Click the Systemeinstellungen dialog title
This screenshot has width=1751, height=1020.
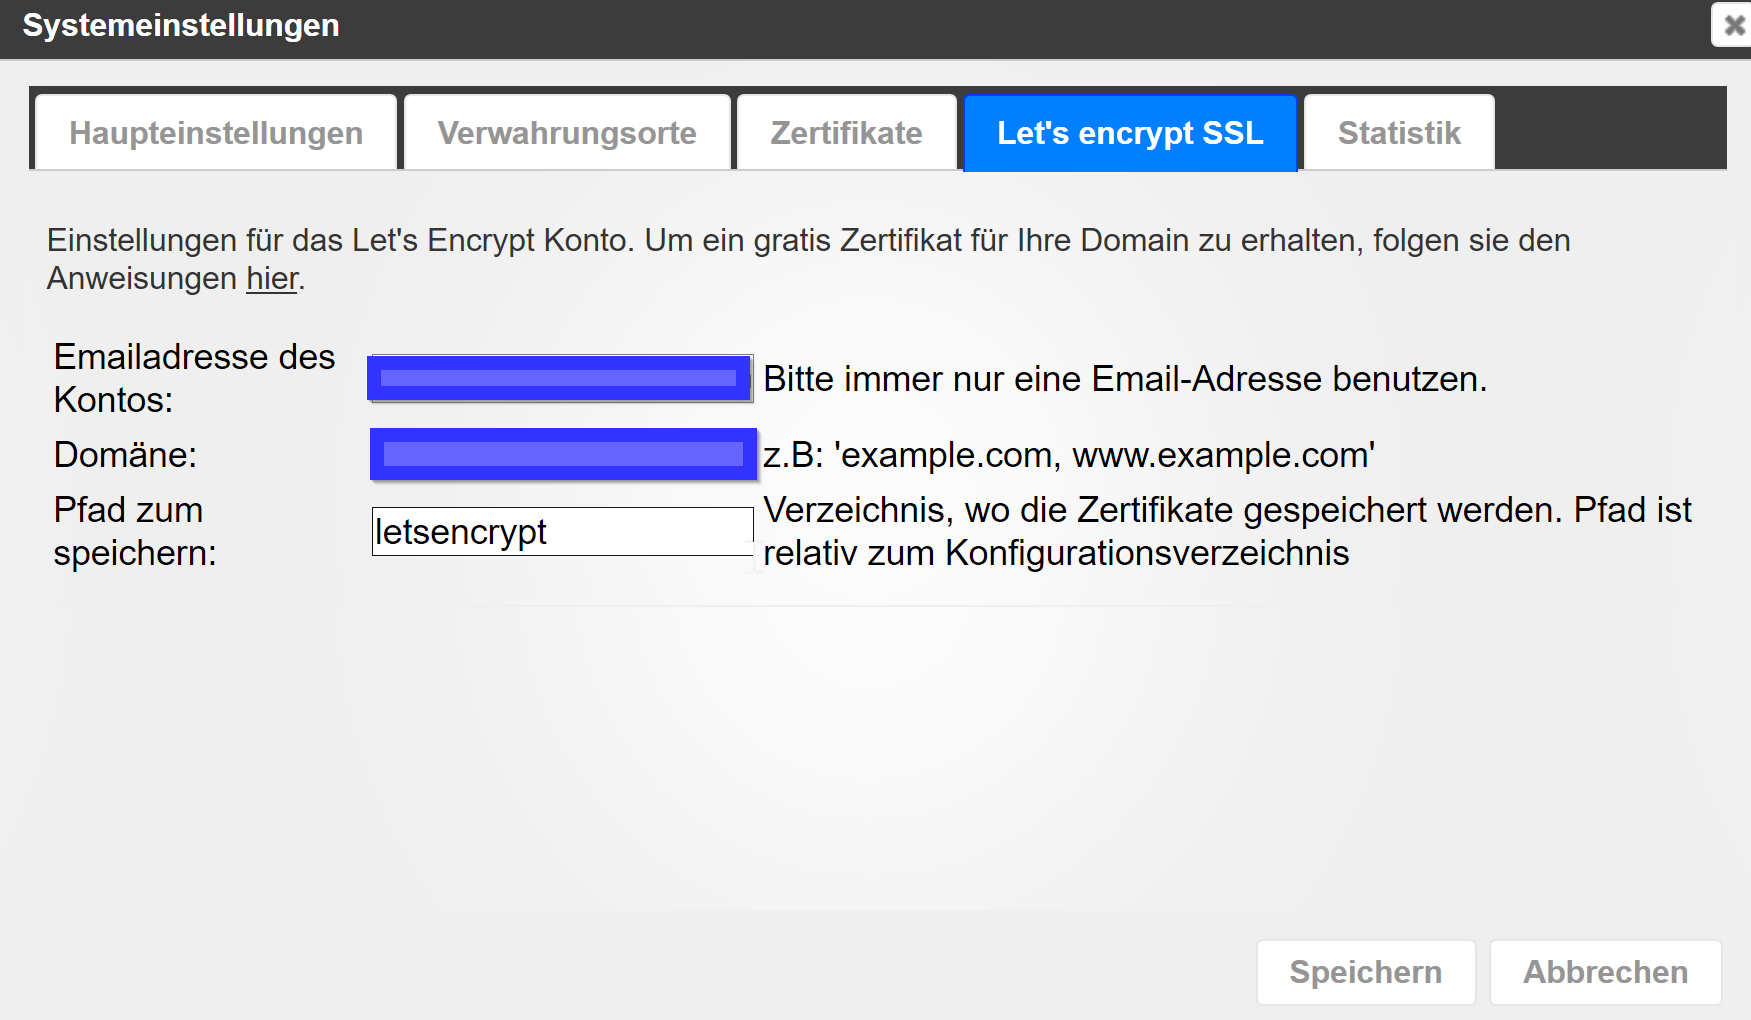181,25
